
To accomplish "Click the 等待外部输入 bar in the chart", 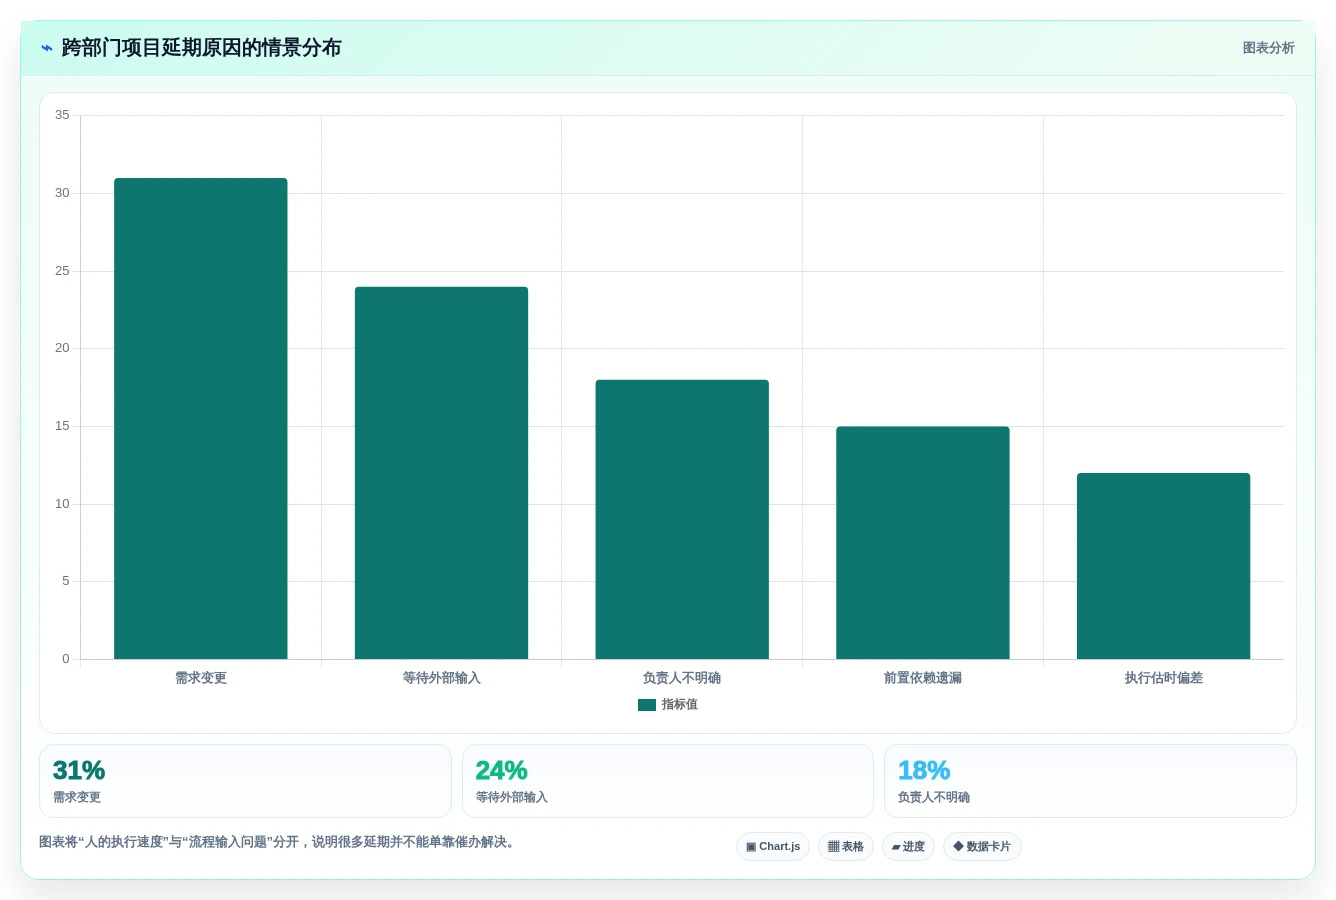I will [x=441, y=473].
